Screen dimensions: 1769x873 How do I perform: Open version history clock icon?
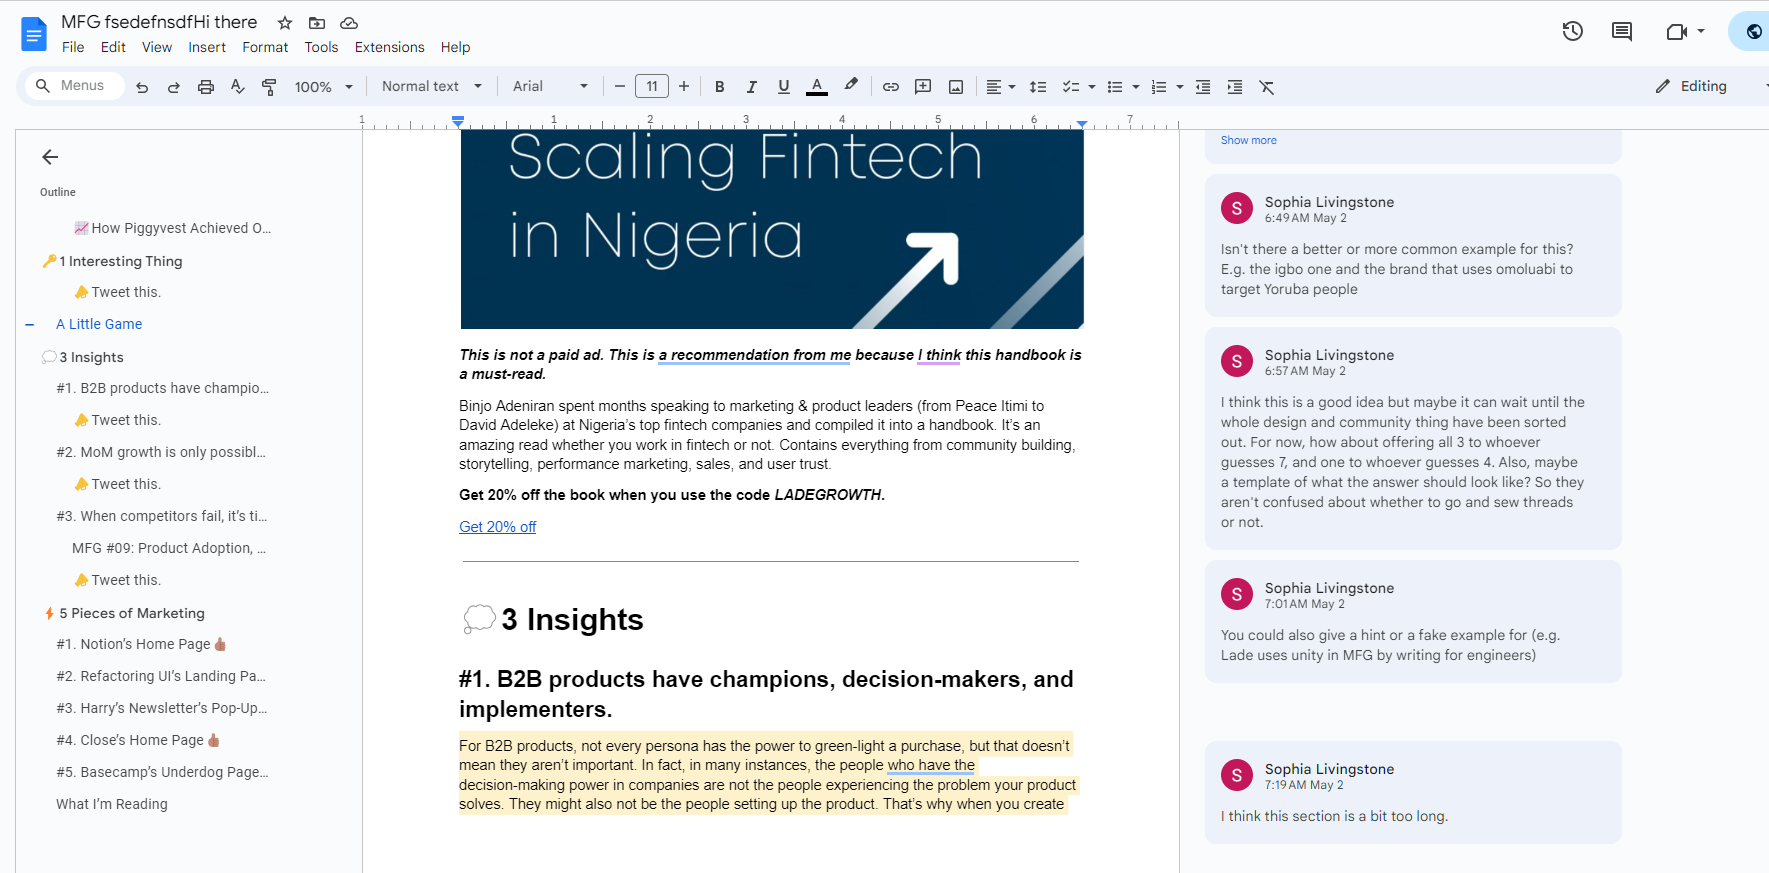[1572, 32]
